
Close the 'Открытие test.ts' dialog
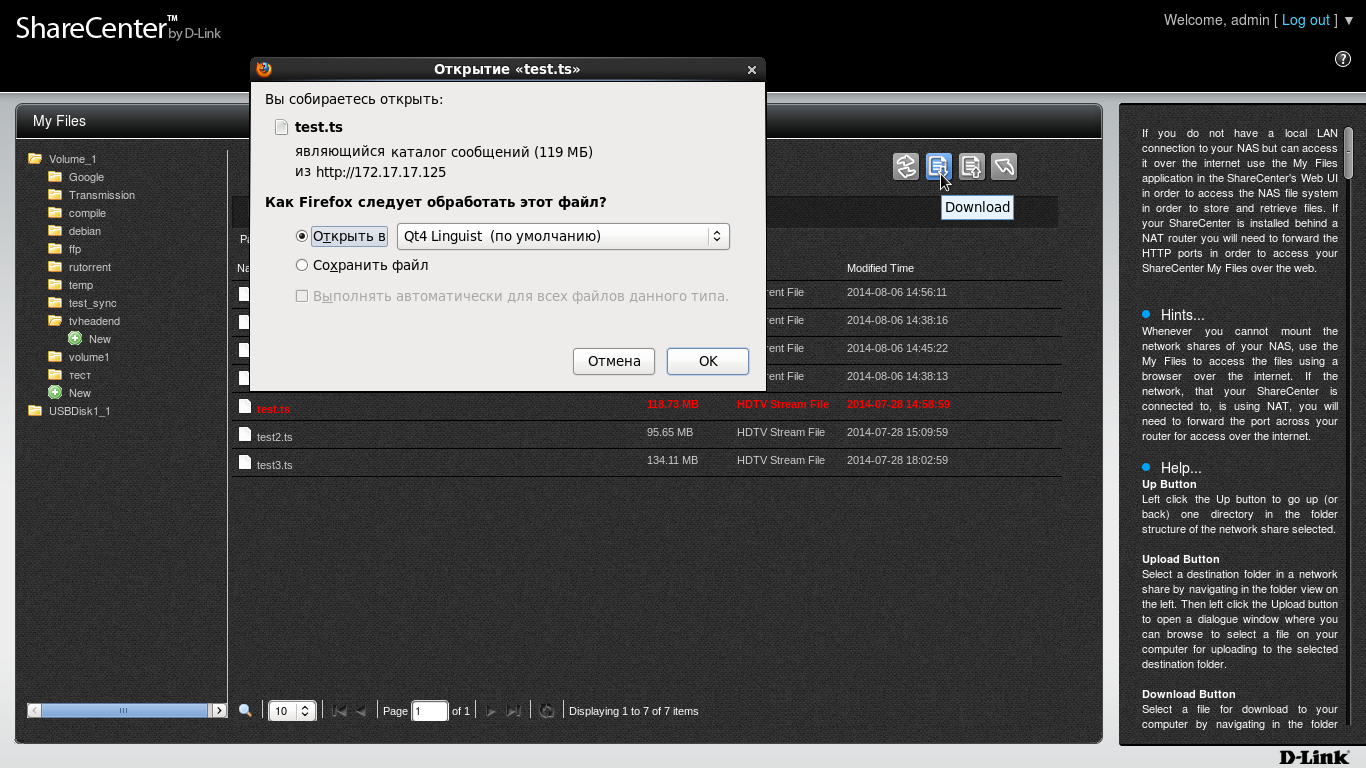(x=752, y=69)
